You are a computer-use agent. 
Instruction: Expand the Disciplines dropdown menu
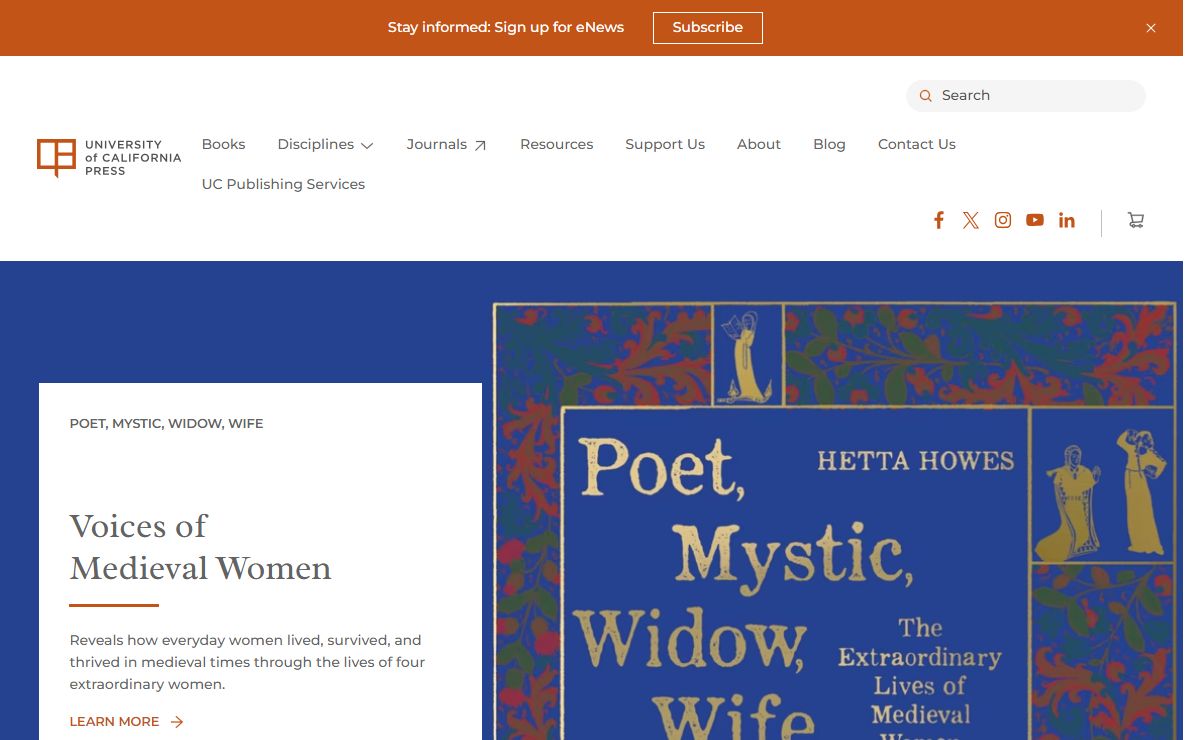point(325,144)
